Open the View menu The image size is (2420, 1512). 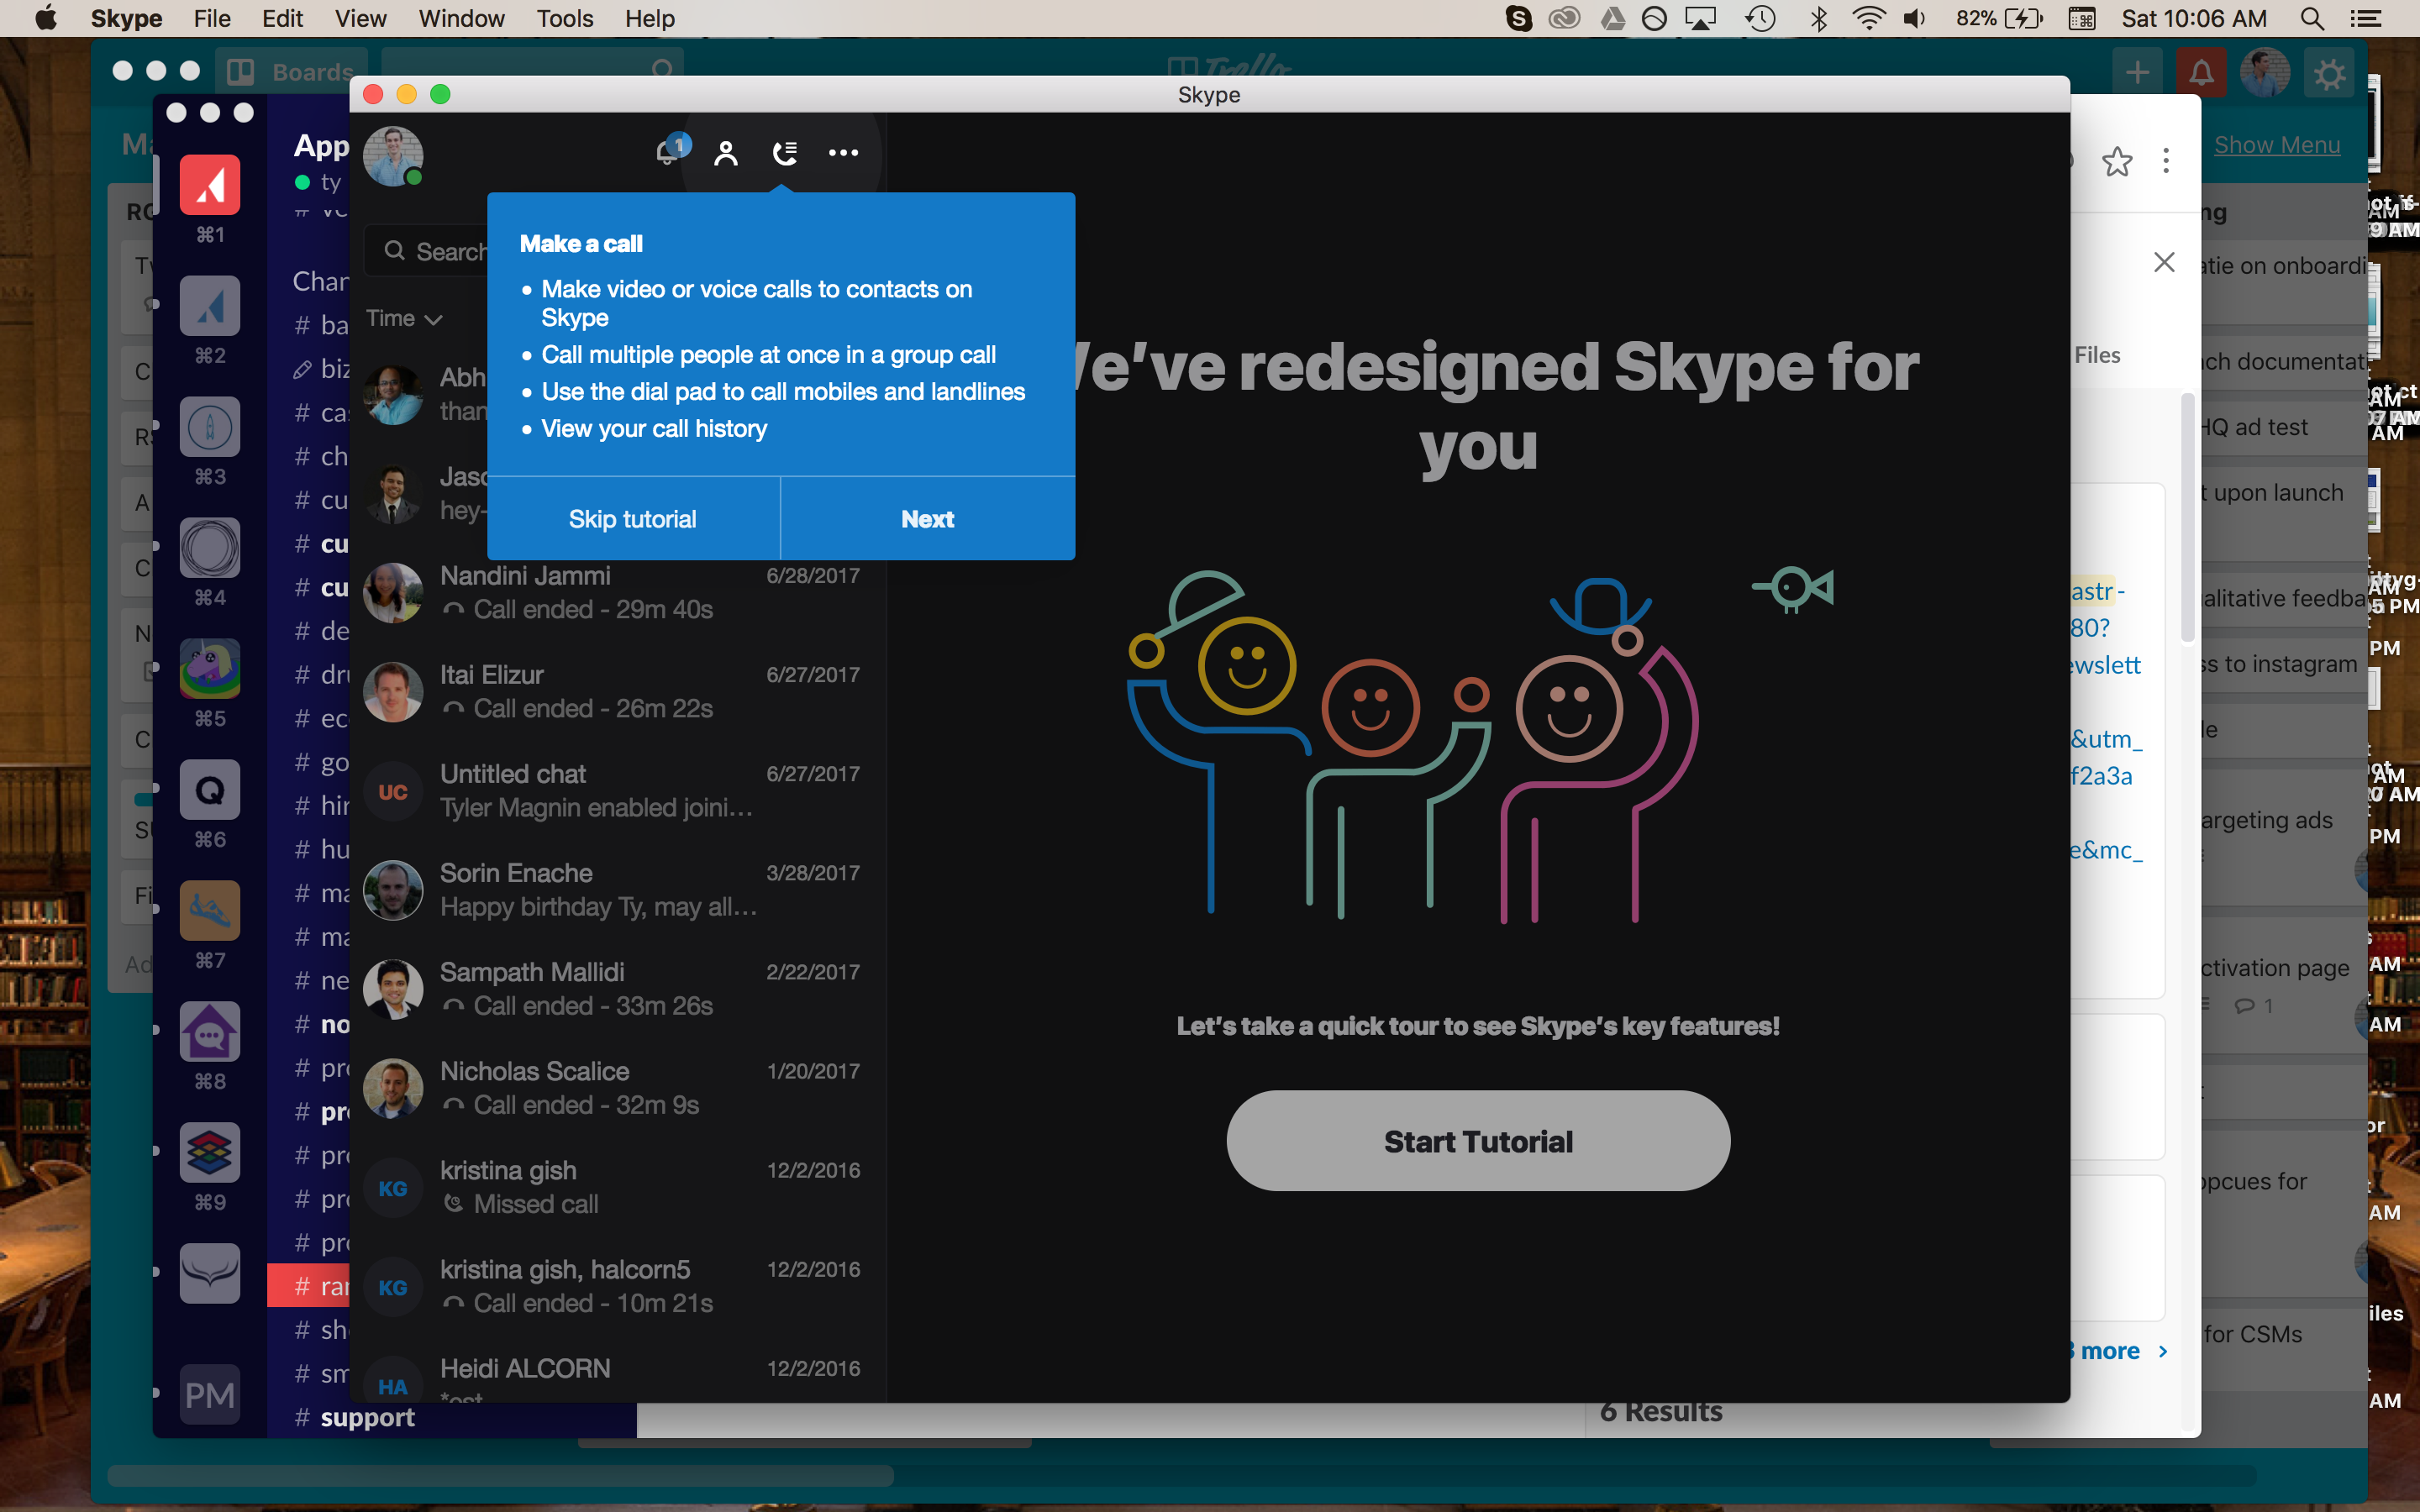click(360, 18)
